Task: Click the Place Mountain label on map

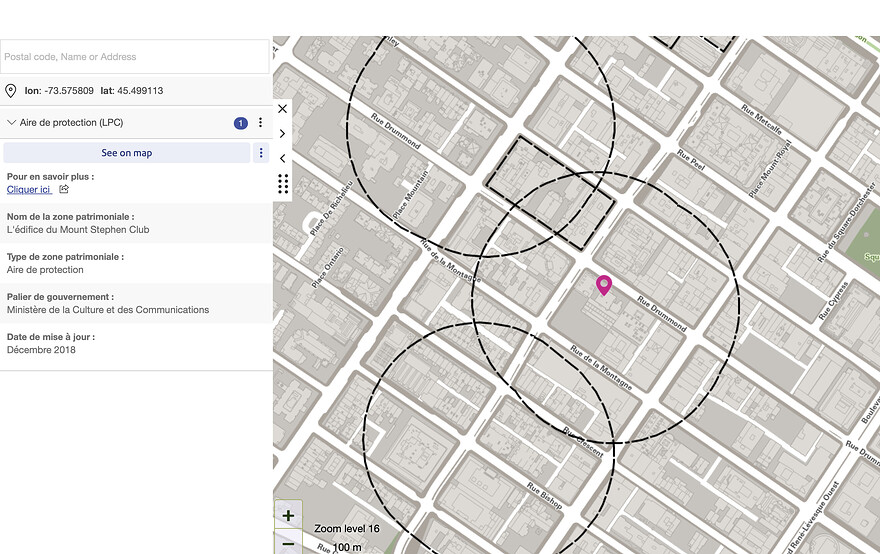Action: pyautogui.click(x=410, y=195)
